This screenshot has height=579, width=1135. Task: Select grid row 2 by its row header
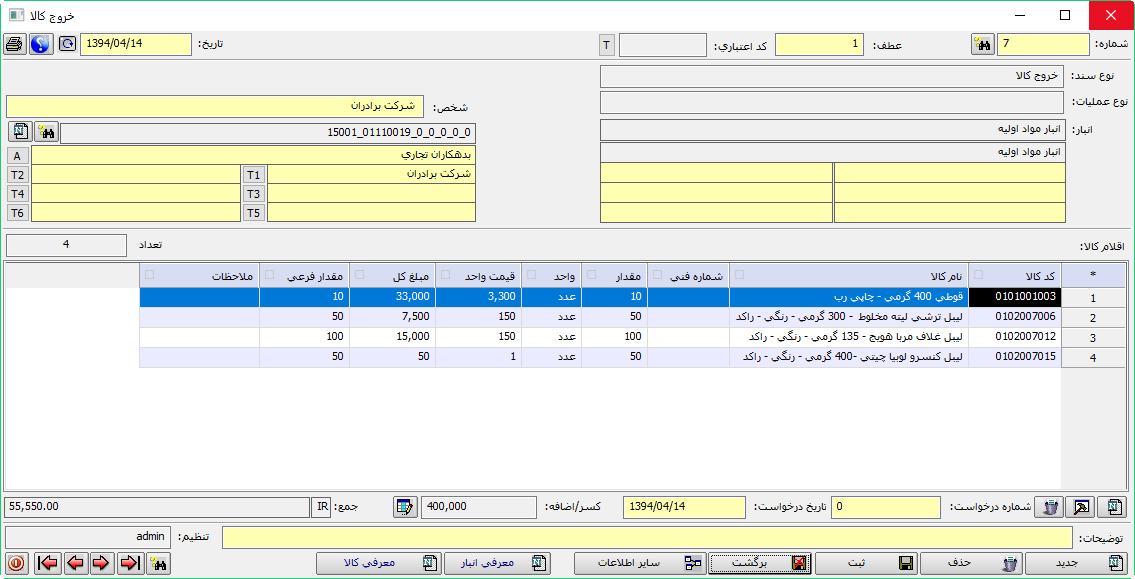pos(1092,318)
